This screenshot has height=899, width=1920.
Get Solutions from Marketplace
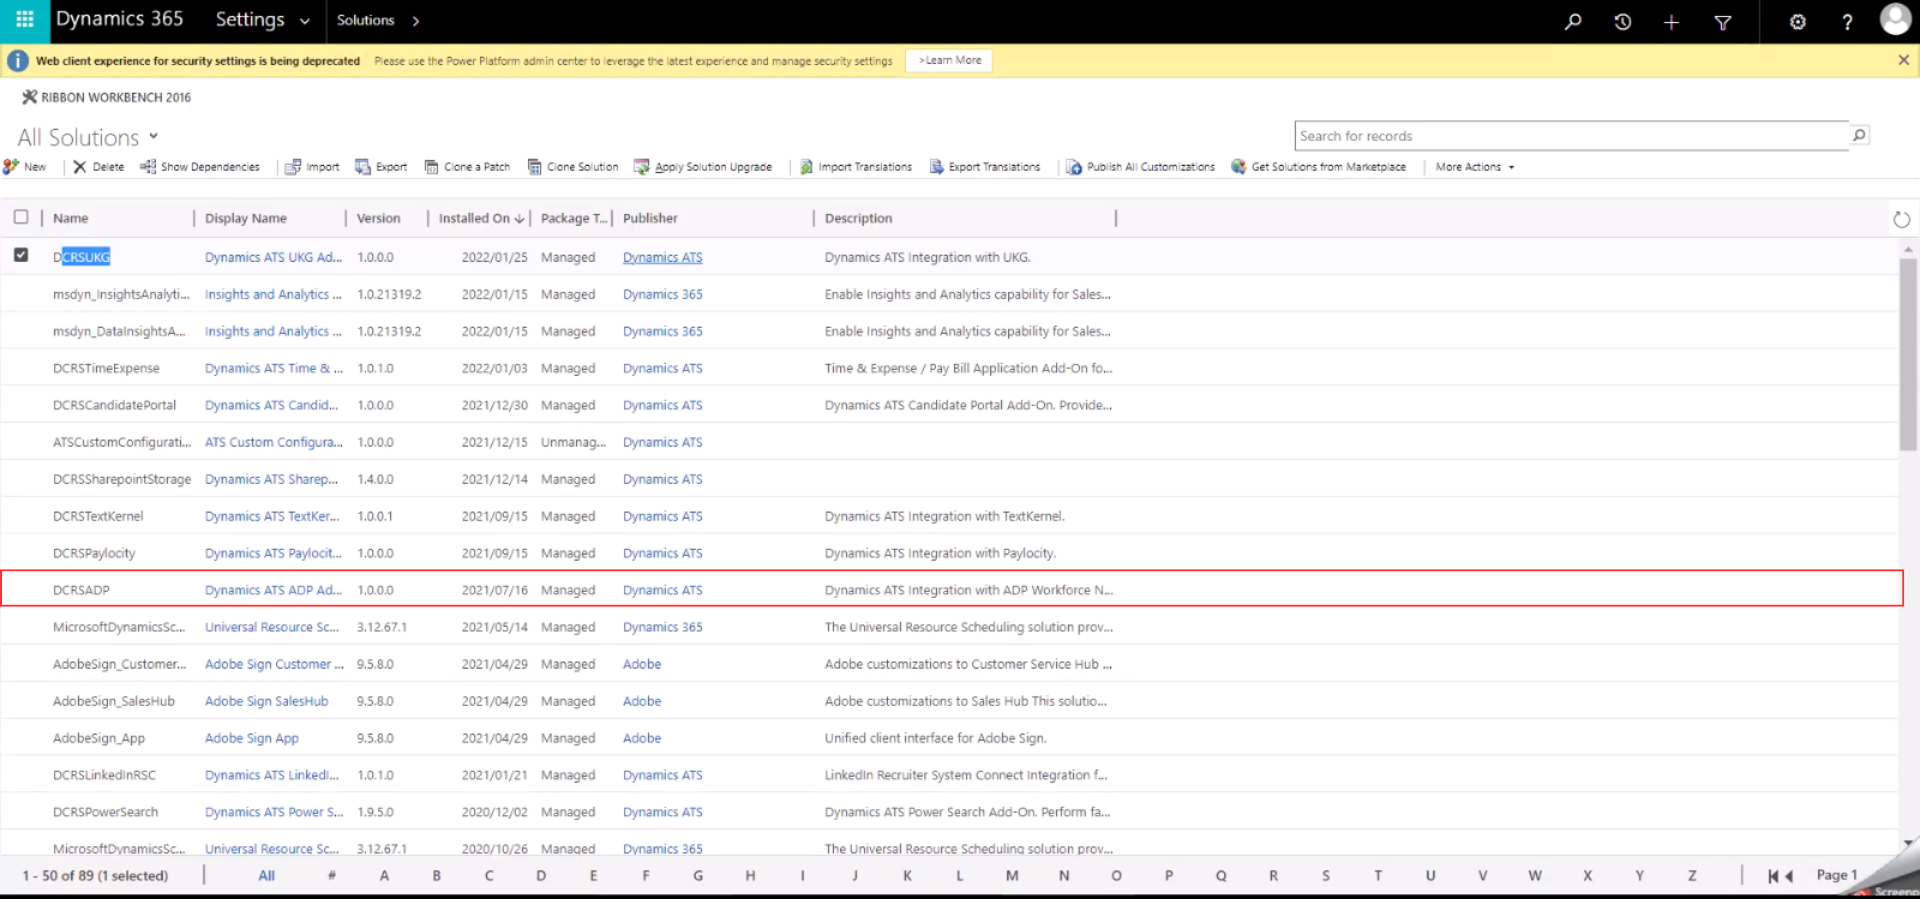[1319, 167]
